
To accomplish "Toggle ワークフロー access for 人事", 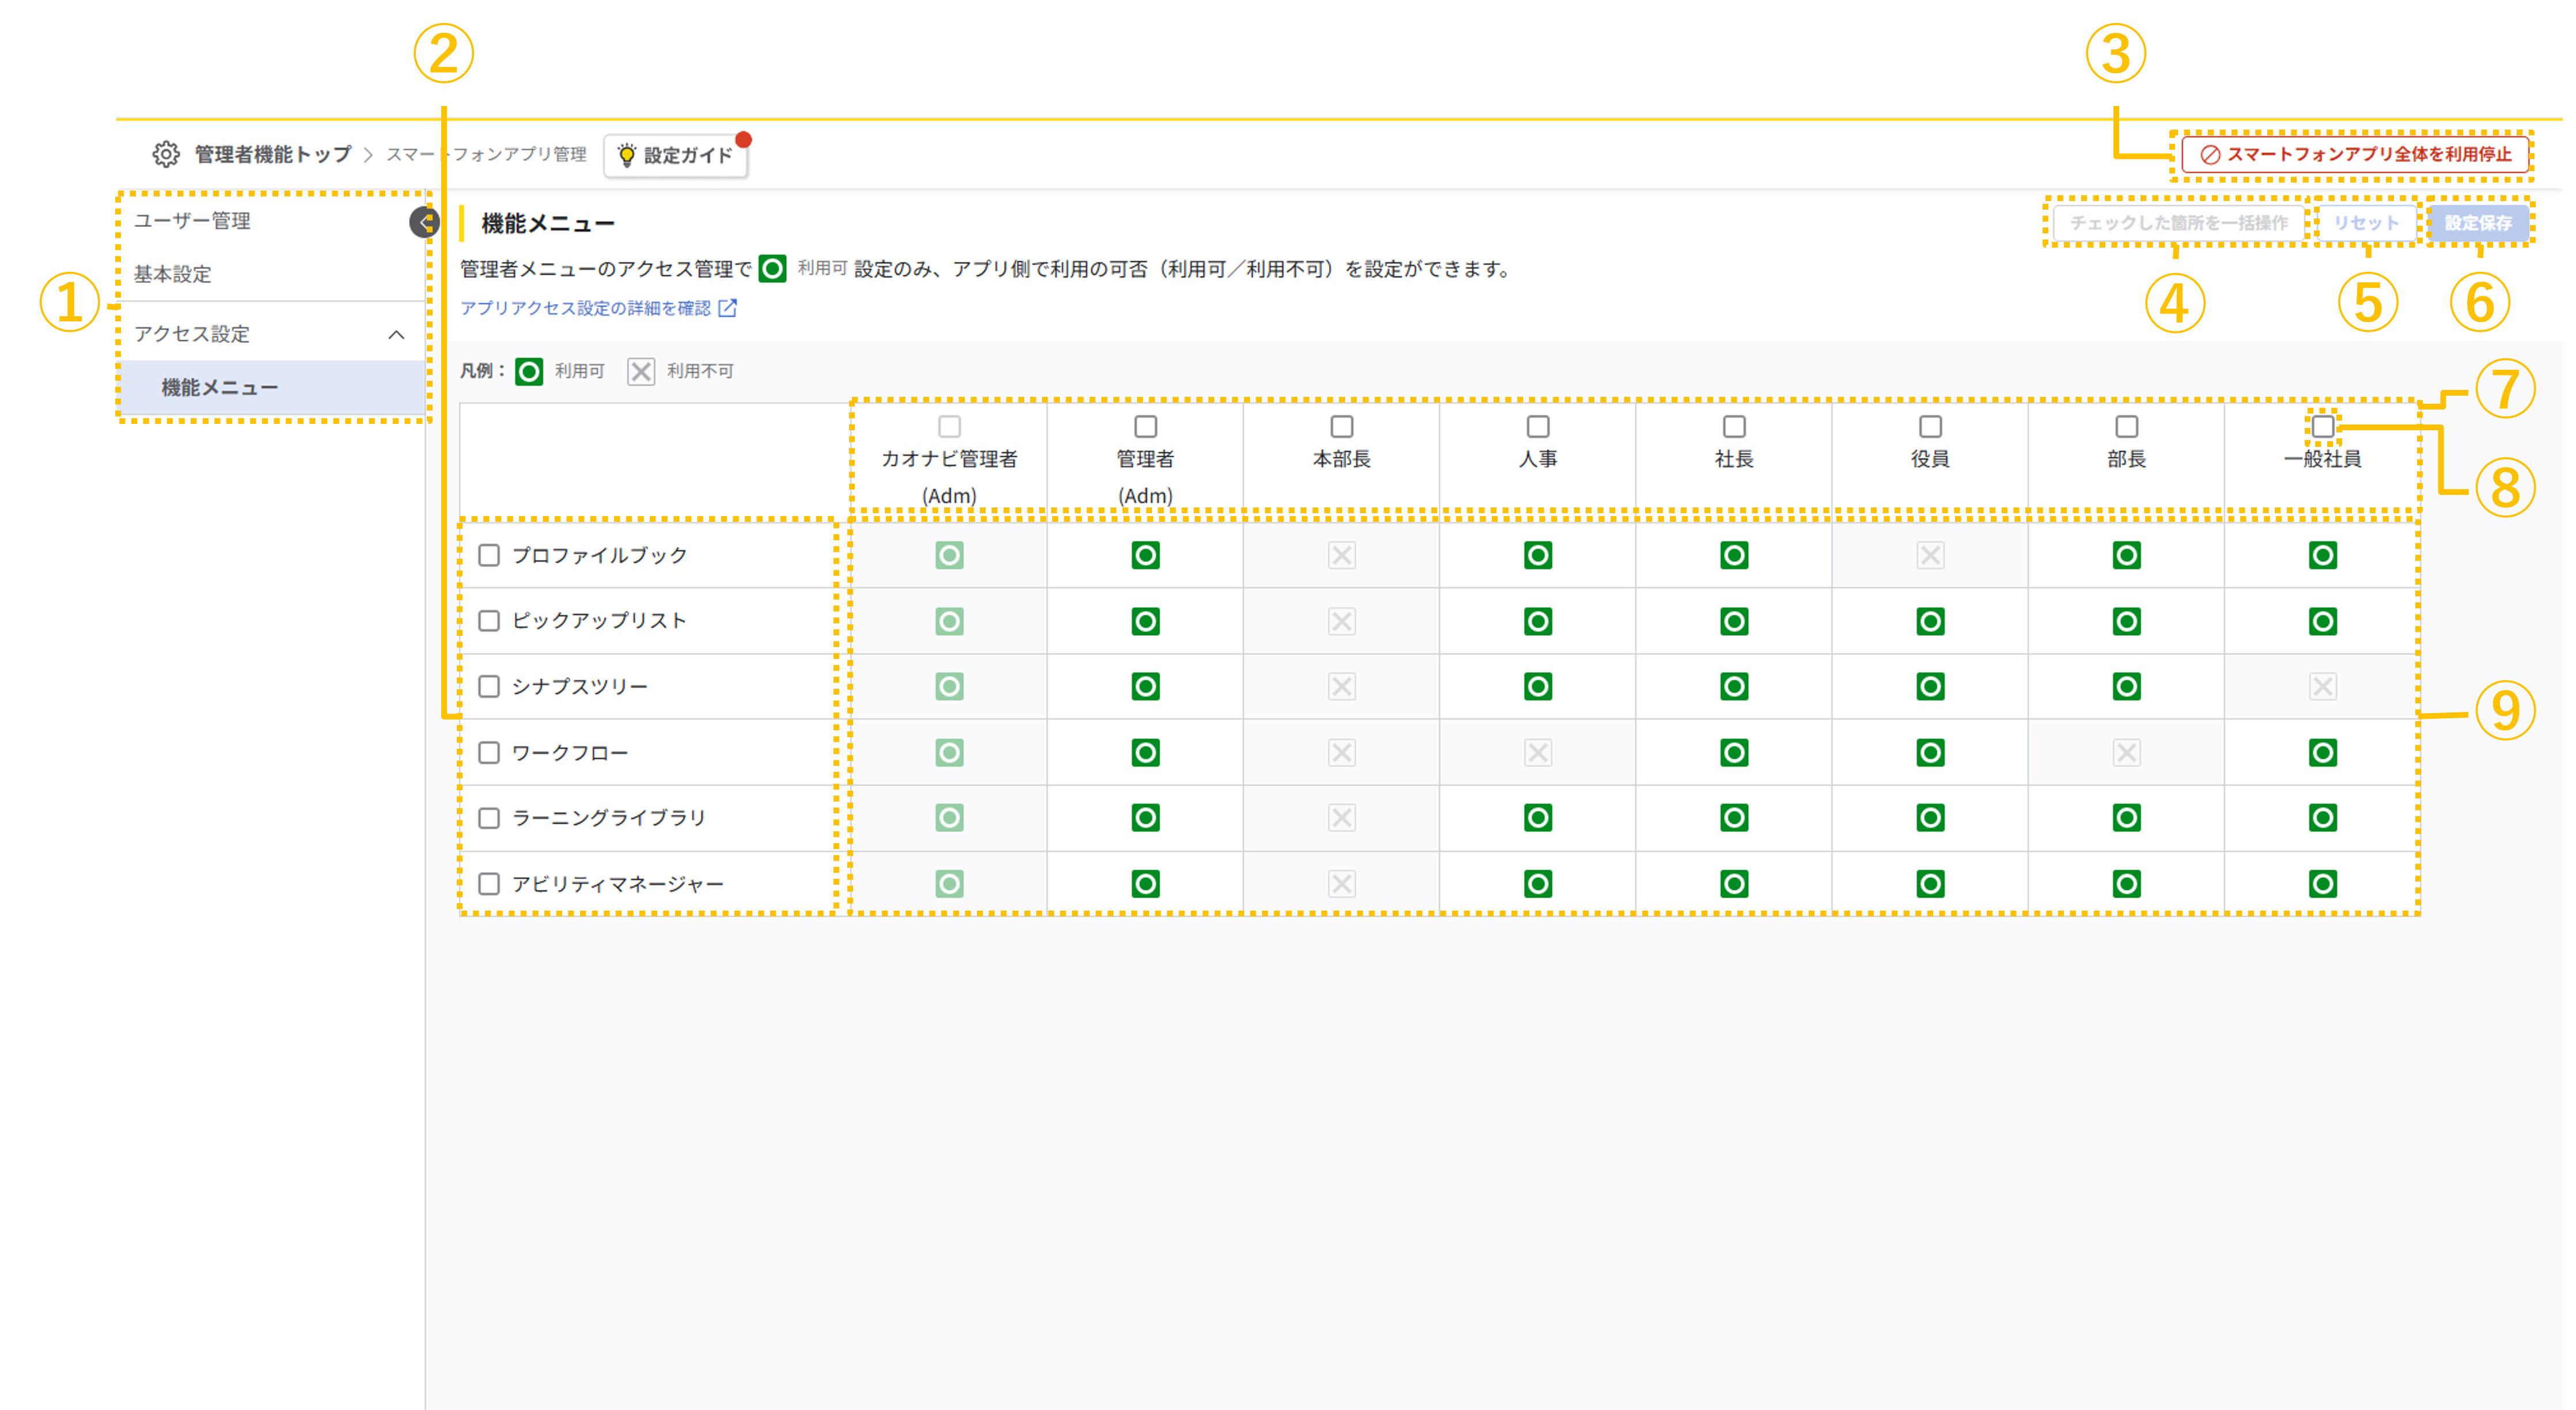I will click(x=1538, y=752).
